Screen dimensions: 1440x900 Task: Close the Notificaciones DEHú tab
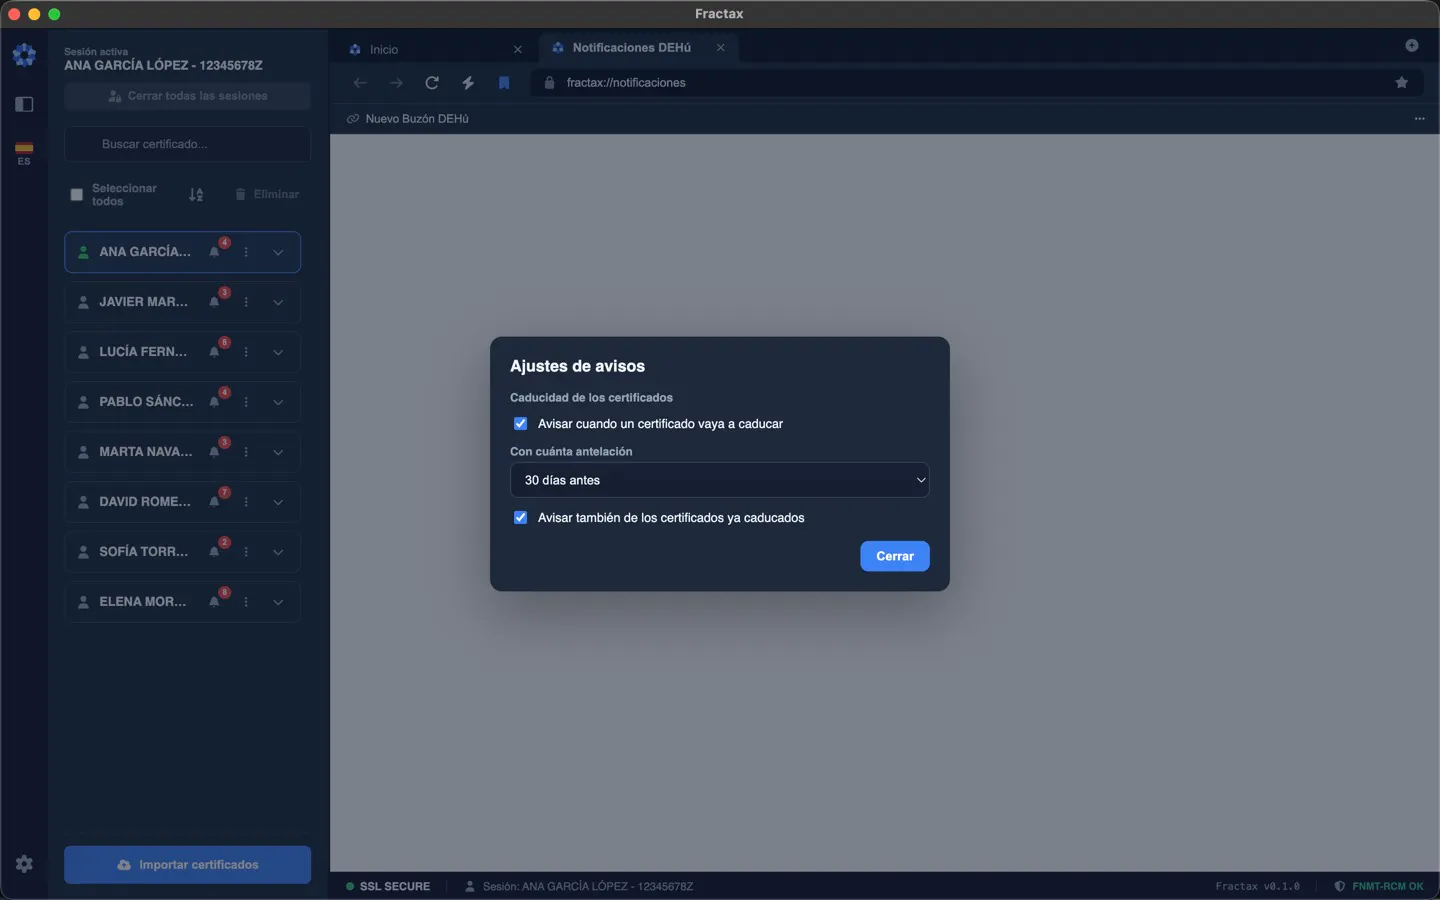pos(720,48)
